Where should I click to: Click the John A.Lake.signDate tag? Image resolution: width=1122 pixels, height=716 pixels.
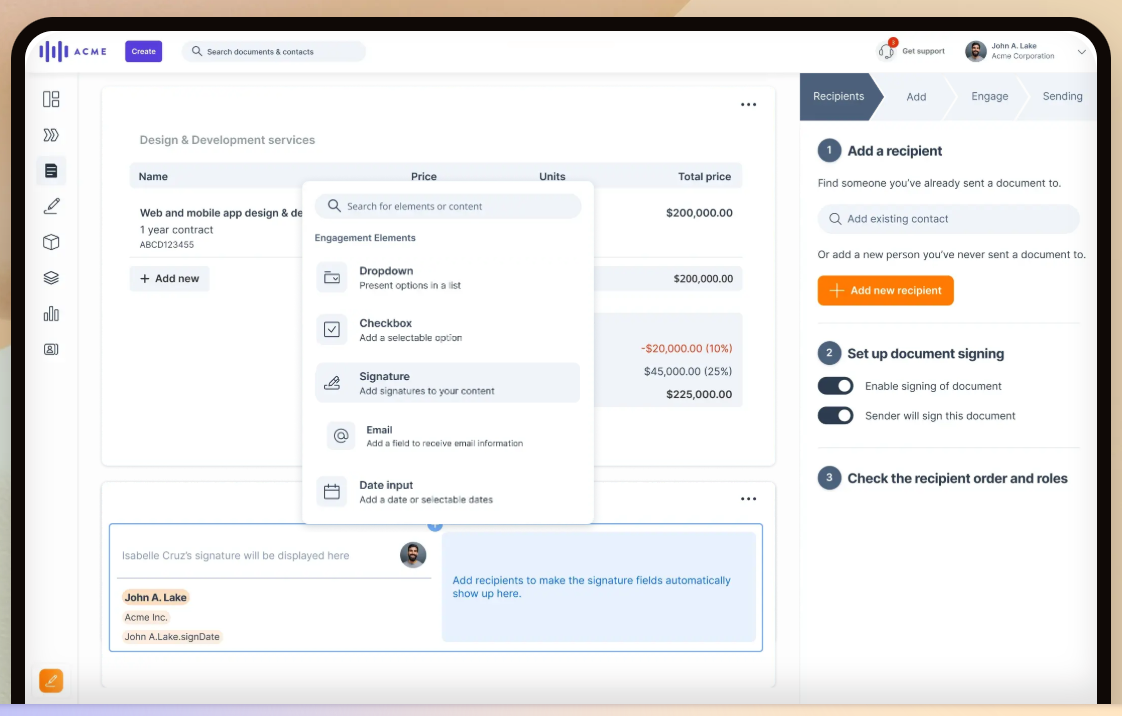(172, 637)
